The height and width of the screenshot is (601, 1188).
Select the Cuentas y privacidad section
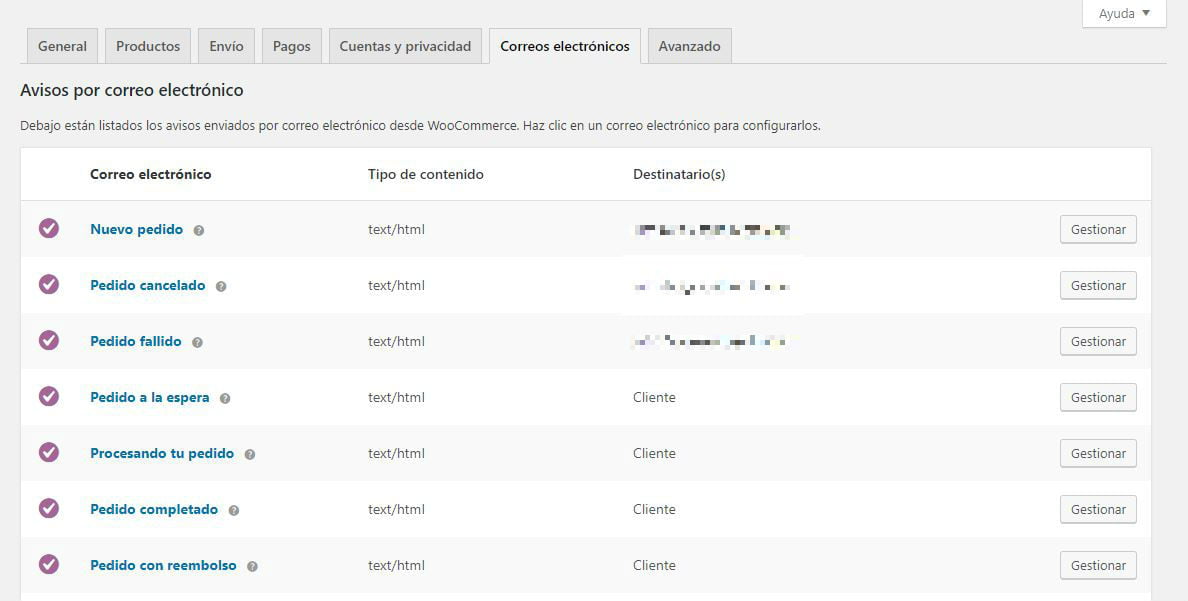pos(404,45)
